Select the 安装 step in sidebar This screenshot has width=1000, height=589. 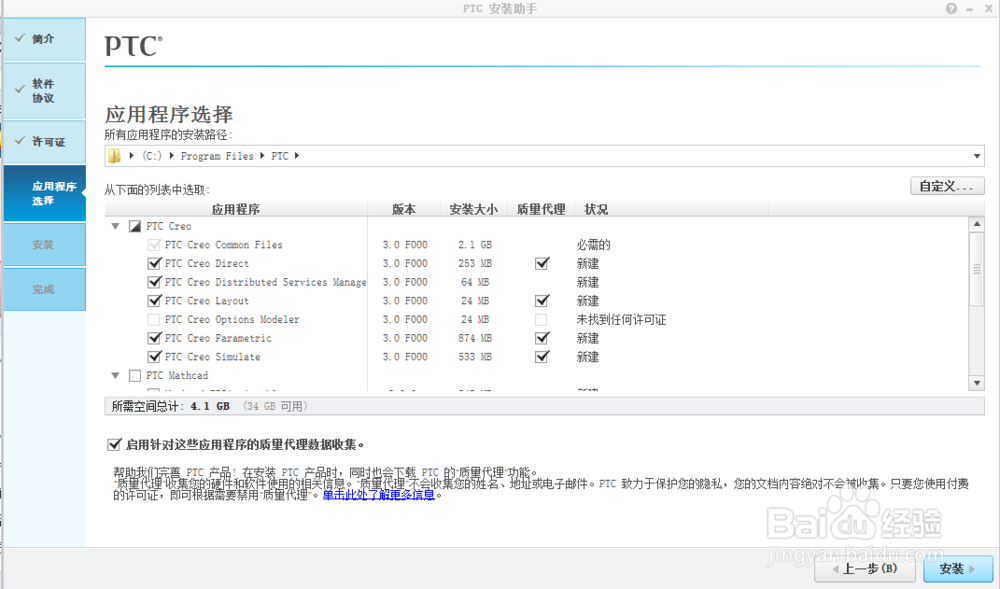[x=45, y=244]
